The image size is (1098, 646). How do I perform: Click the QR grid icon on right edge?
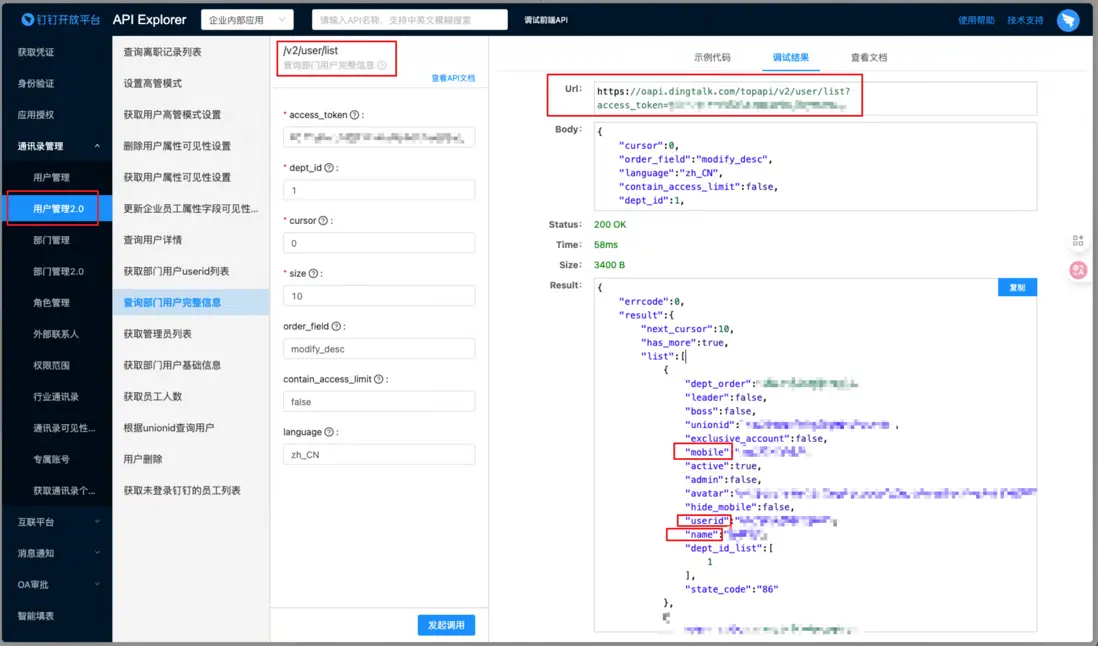[x=1078, y=241]
